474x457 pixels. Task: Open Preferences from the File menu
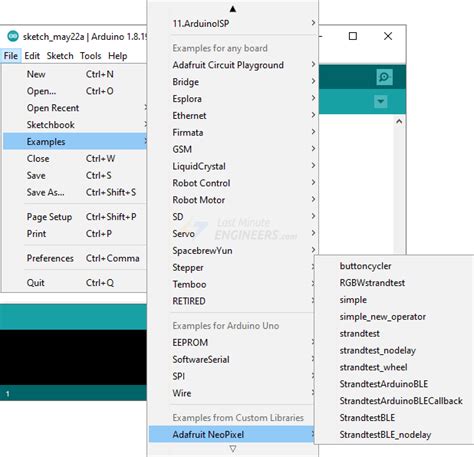(x=75, y=258)
